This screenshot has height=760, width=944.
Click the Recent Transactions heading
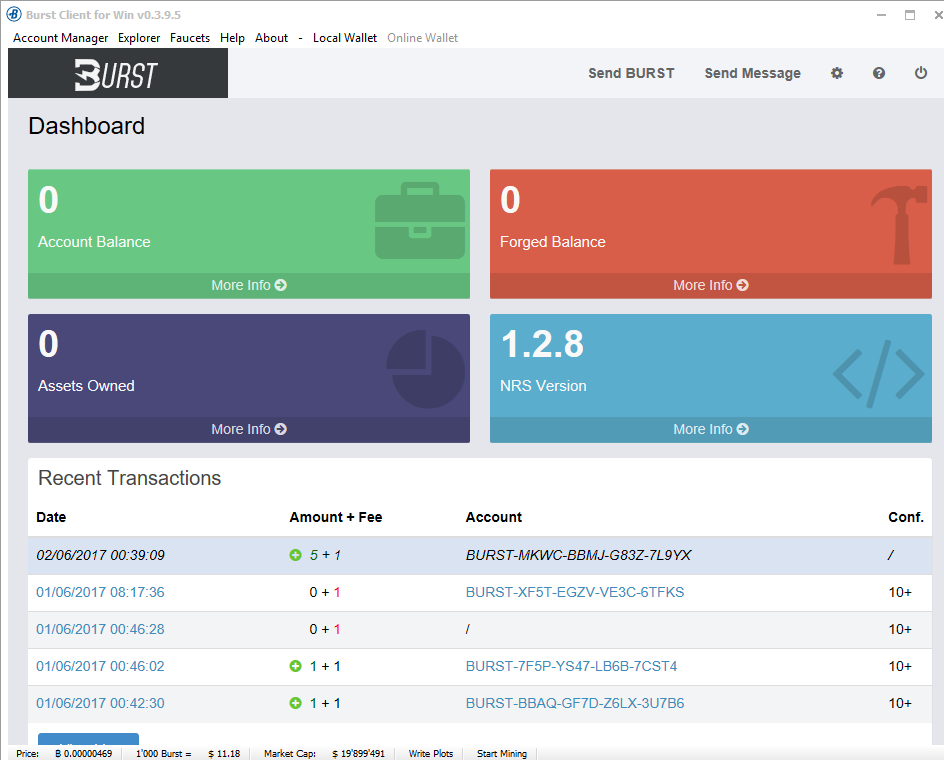(x=129, y=478)
